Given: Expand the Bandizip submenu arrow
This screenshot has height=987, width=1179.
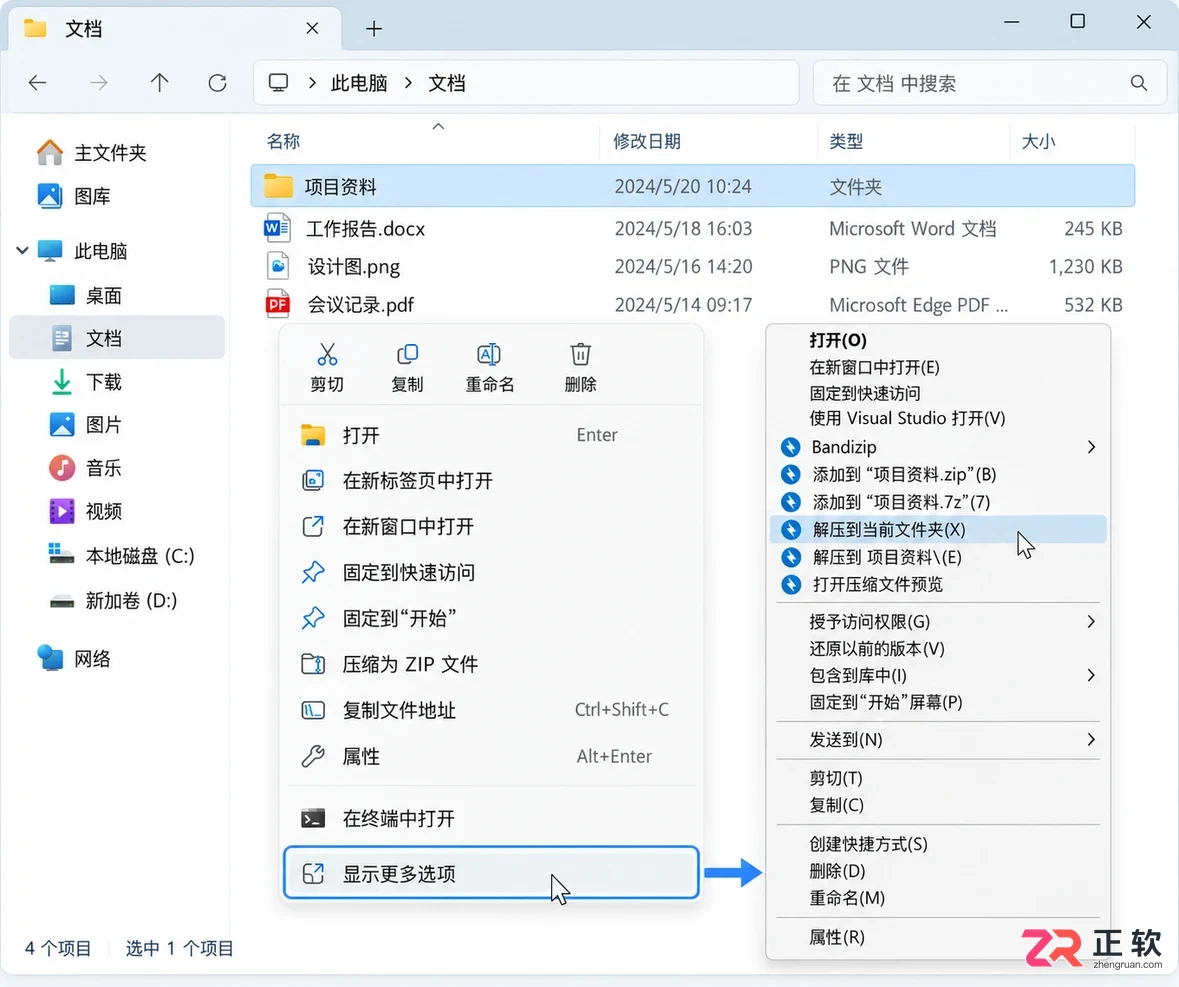Looking at the screenshot, I should [1091, 447].
